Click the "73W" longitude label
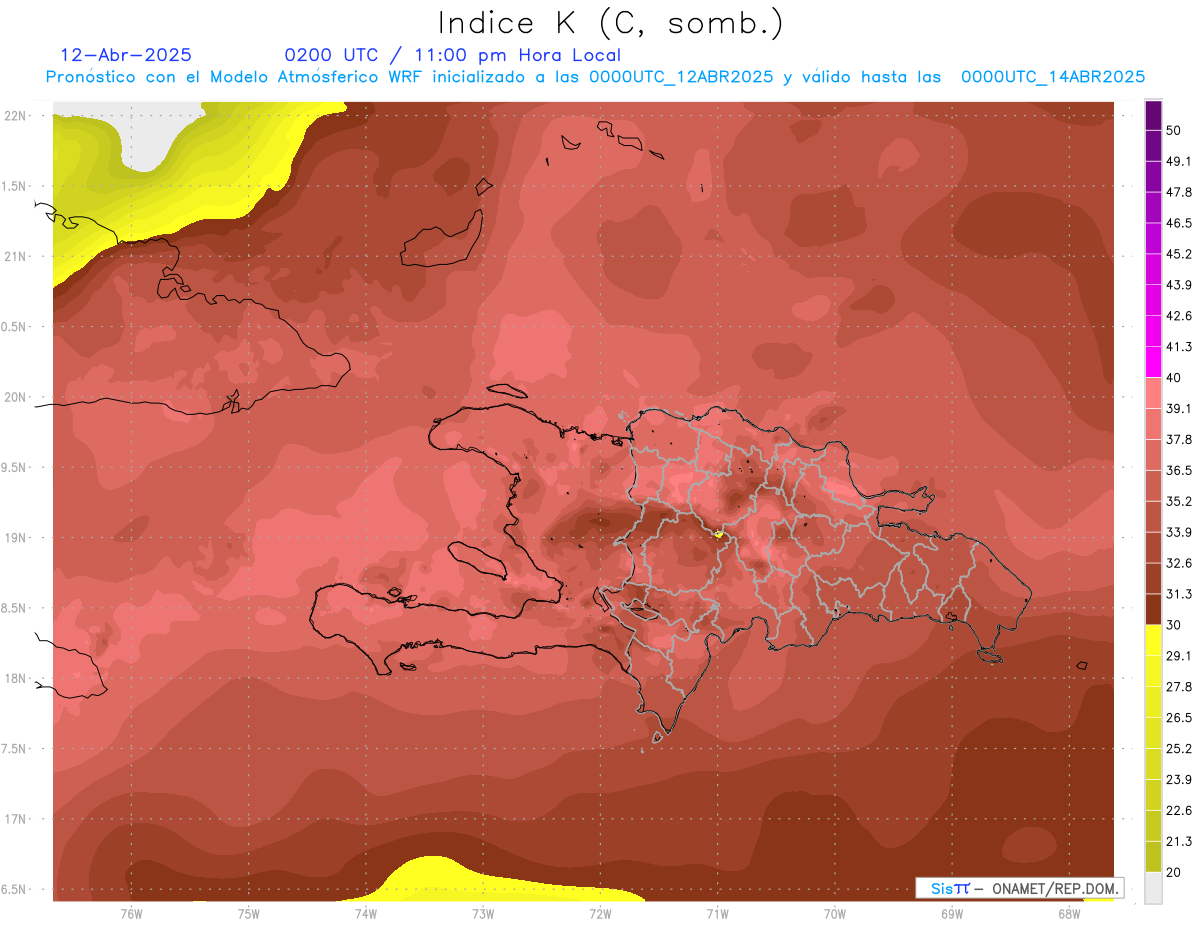Viewport: 1200px width, 927px height. tap(483, 913)
